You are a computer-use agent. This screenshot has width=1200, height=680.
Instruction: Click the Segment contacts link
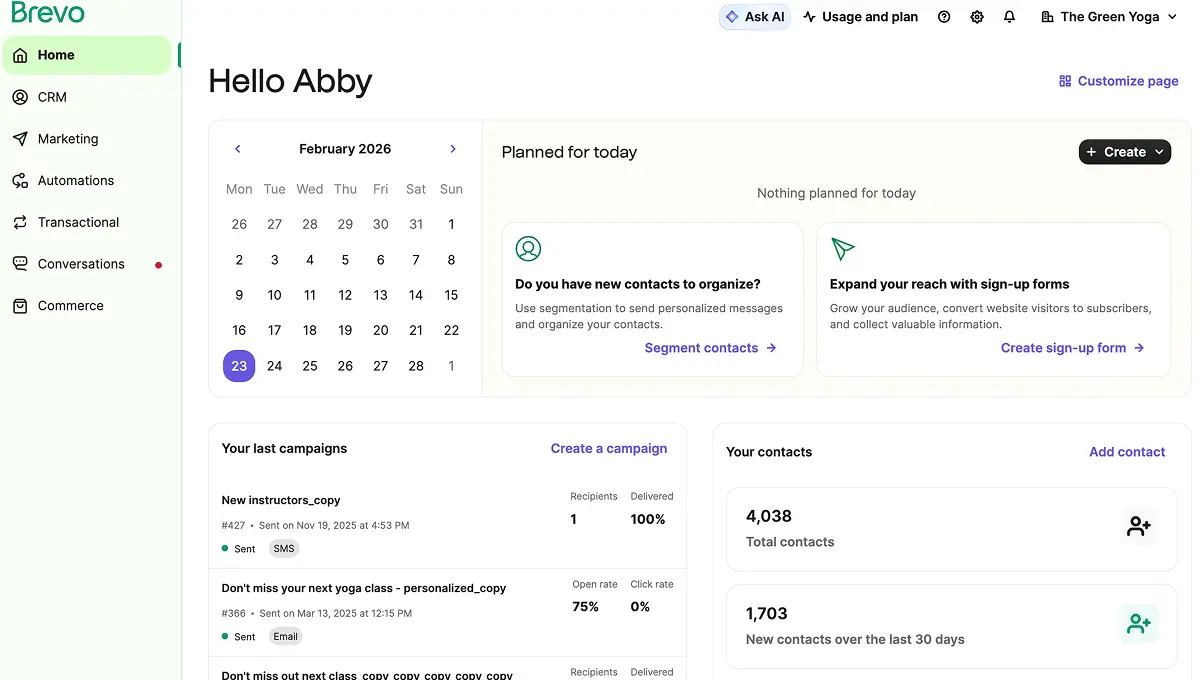[701, 347]
